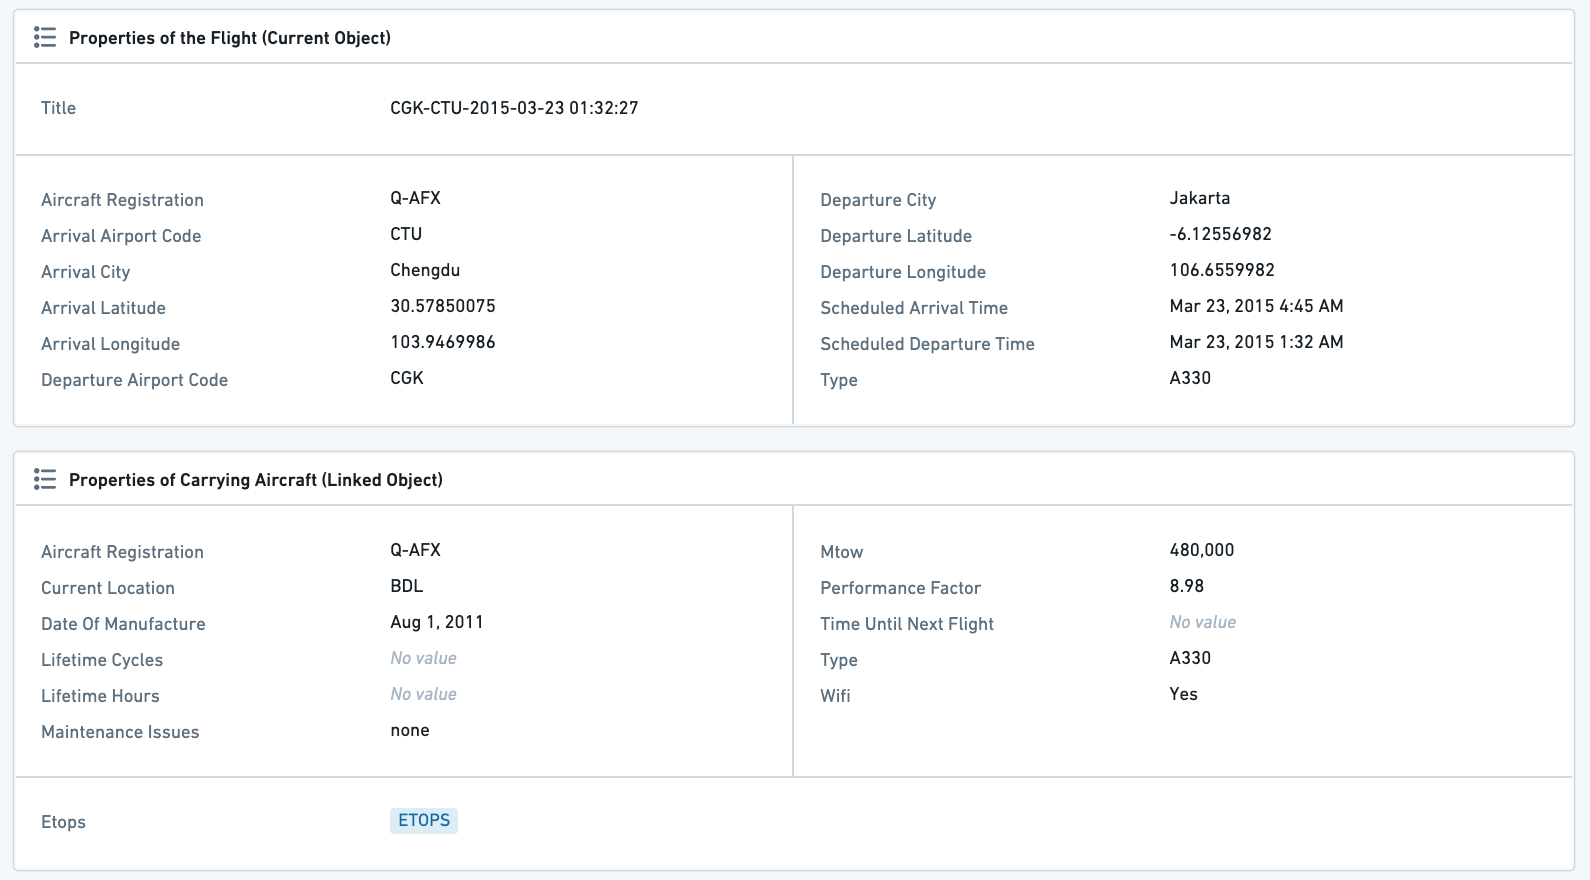Image resolution: width=1590 pixels, height=880 pixels.
Task: Click the 'Maintenance Issues' label
Action: (x=120, y=732)
